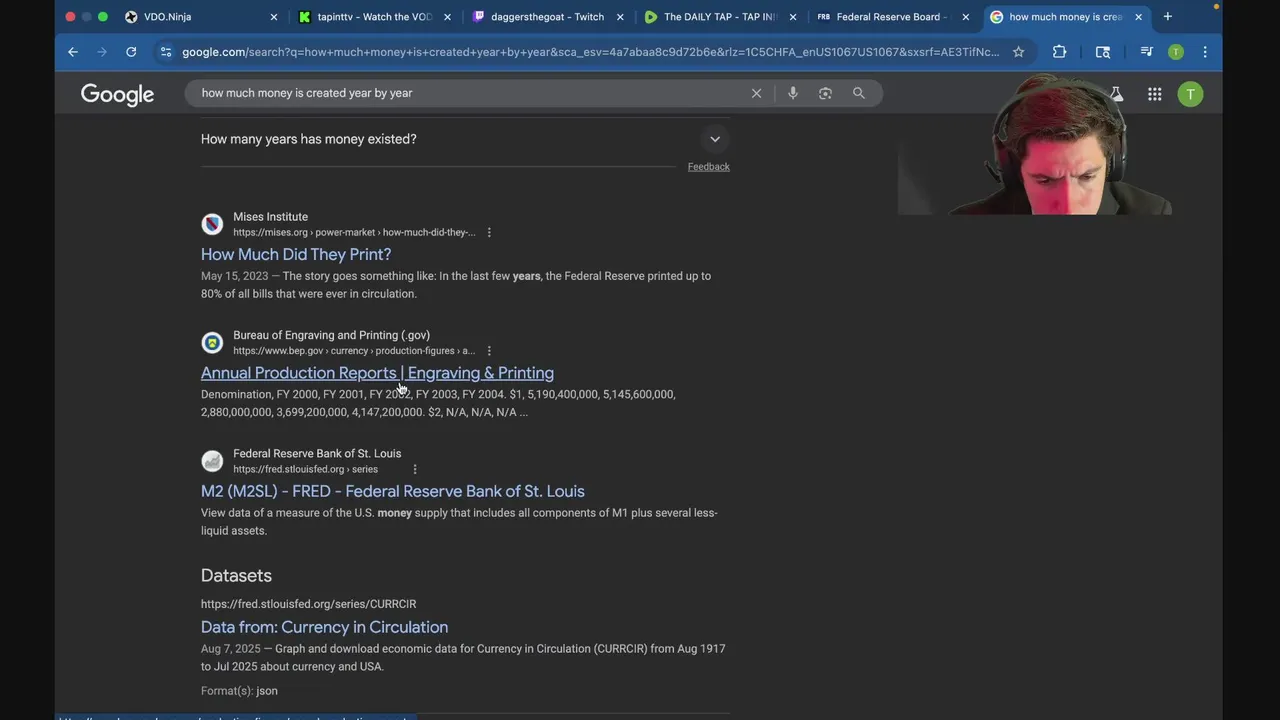Image resolution: width=1280 pixels, height=720 pixels.
Task: Click the Google search input field
Action: click(x=470, y=93)
